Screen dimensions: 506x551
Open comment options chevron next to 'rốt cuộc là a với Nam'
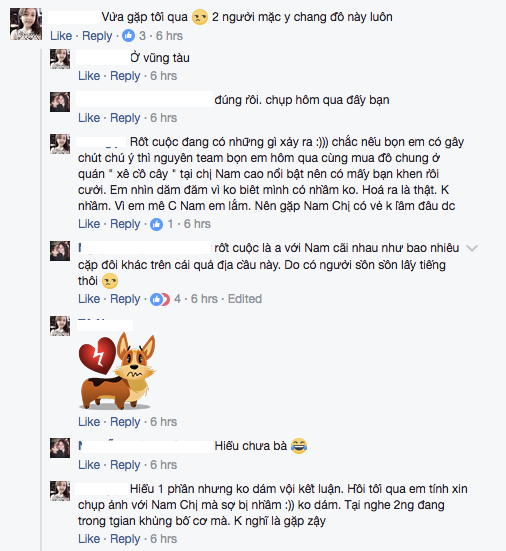tap(472, 248)
